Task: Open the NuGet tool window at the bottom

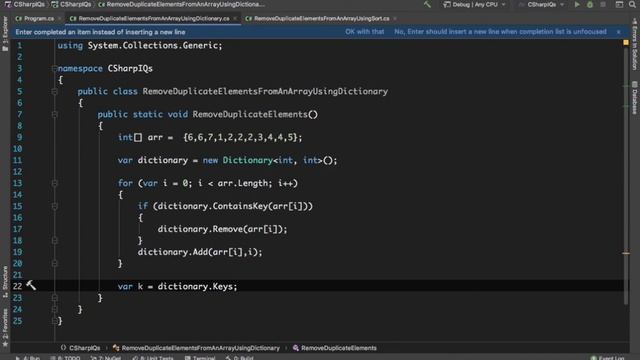Action: [x=106, y=358]
